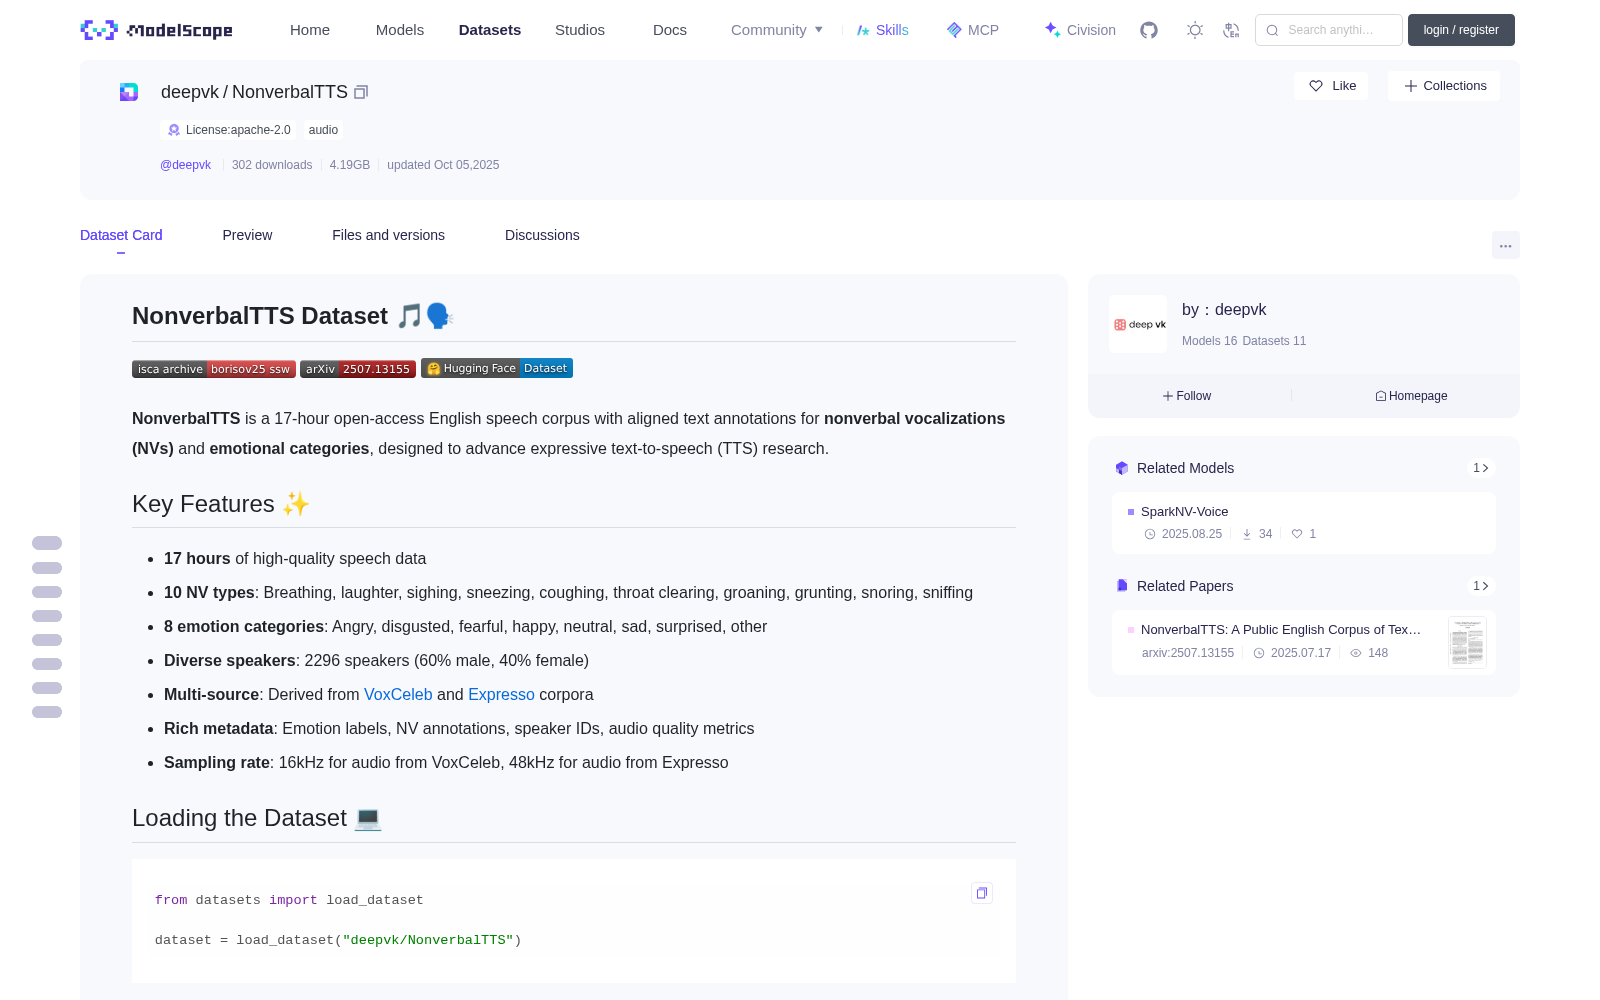Open the Hugging Face Dataset badge
The height and width of the screenshot is (1000, 1600).
(497, 368)
